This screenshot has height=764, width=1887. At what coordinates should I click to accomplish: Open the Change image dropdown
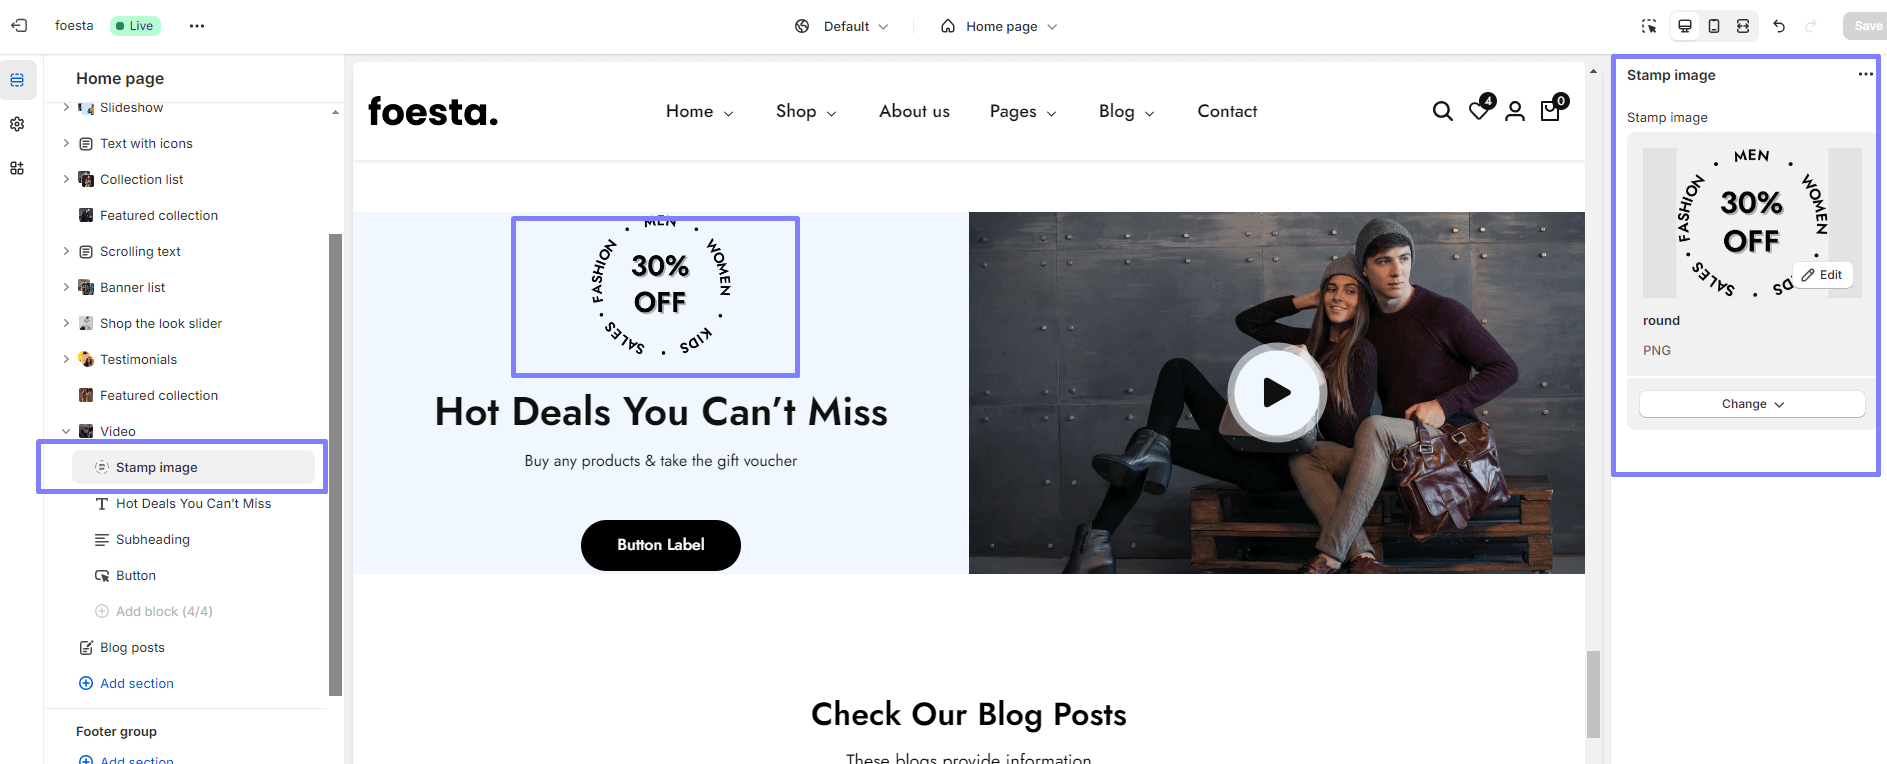1752,404
